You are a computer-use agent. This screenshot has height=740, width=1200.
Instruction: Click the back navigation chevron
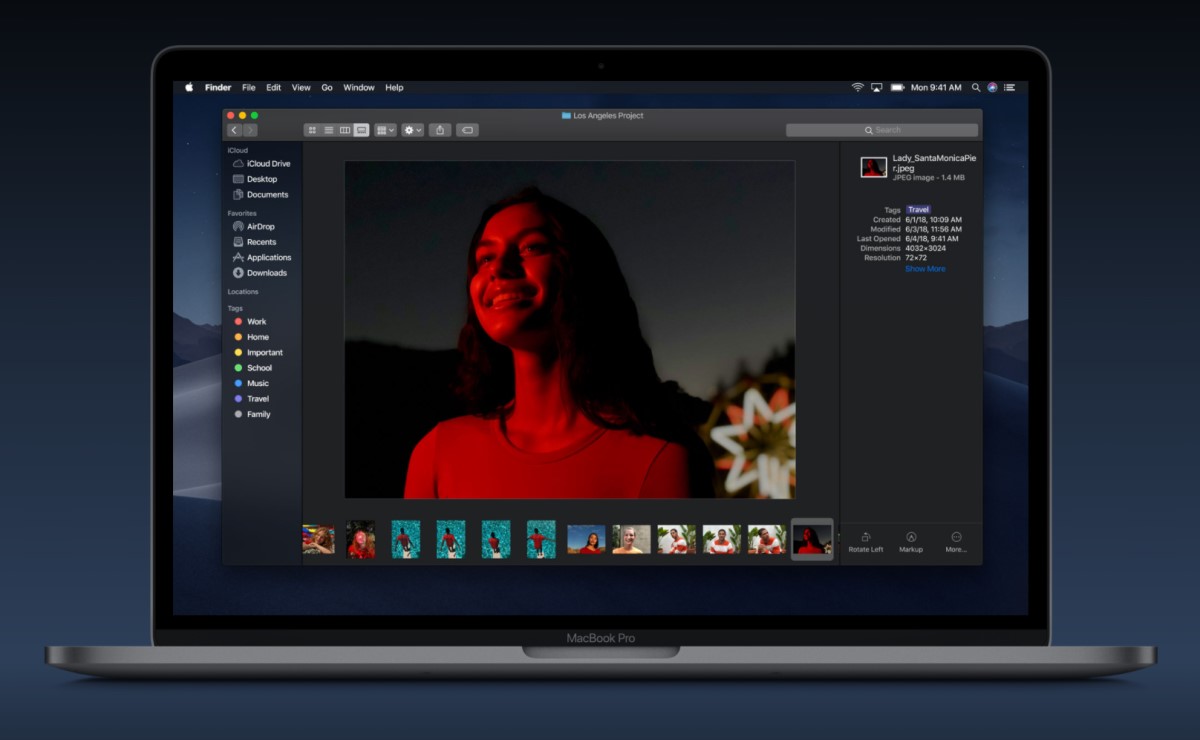[x=234, y=130]
